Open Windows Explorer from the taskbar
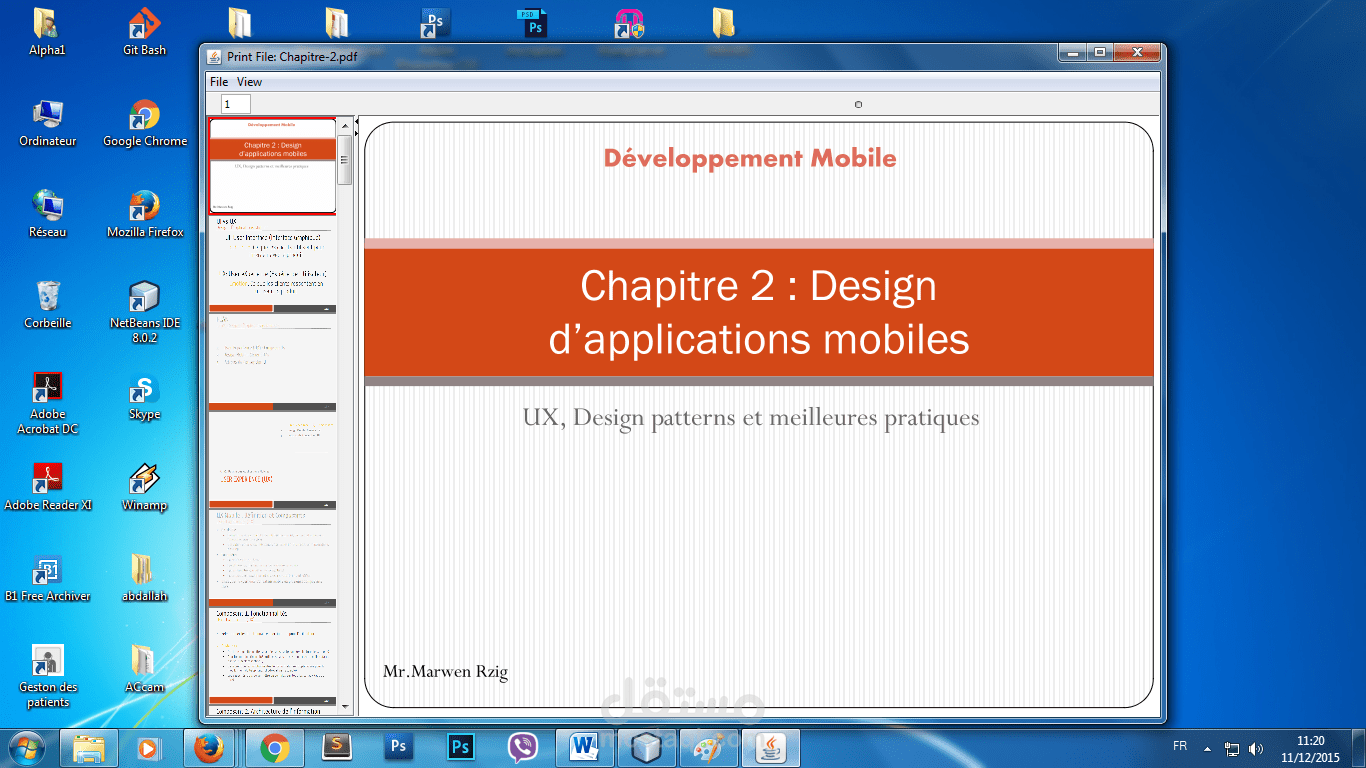 coord(89,747)
